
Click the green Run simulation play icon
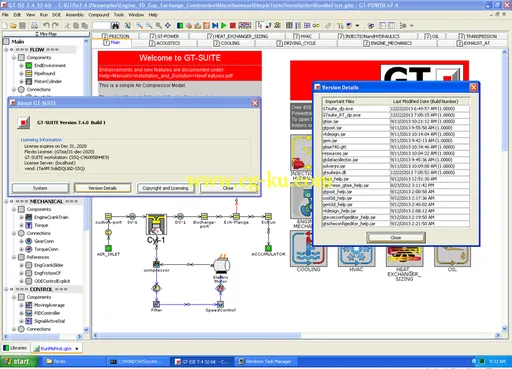pyautogui.click(x=224, y=25)
